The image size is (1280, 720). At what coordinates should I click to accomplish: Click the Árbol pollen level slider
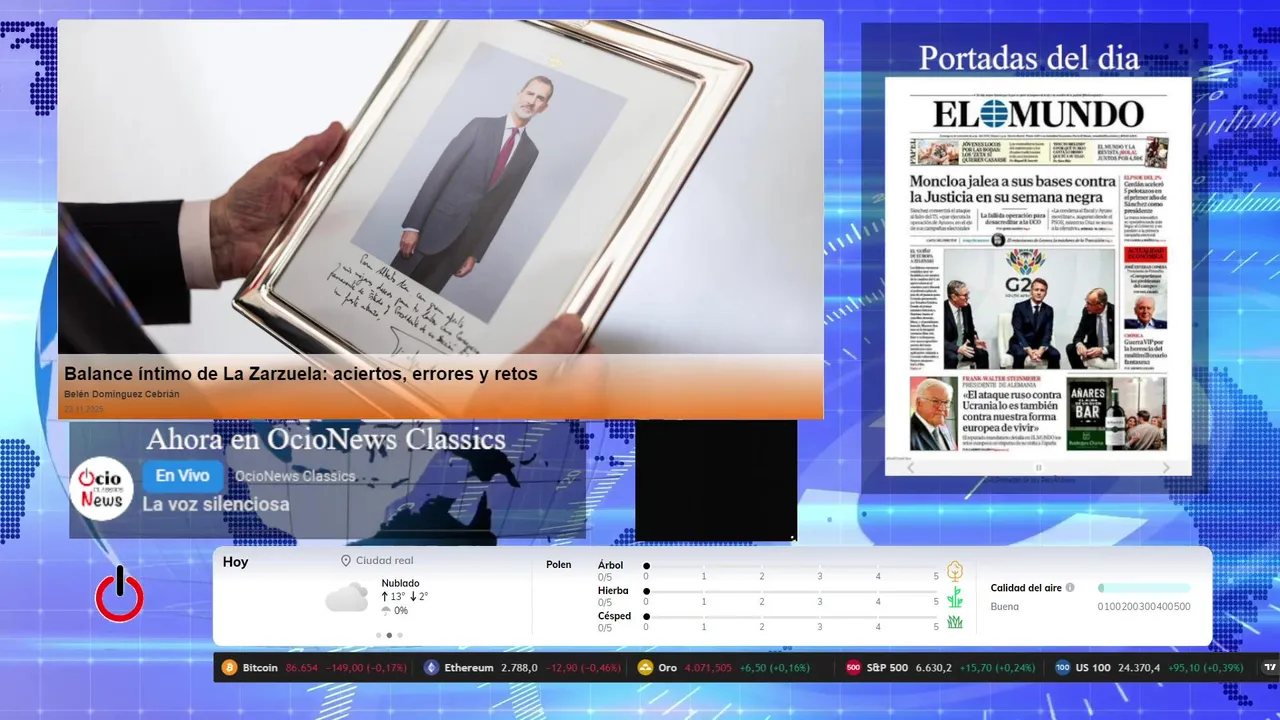pos(791,566)
